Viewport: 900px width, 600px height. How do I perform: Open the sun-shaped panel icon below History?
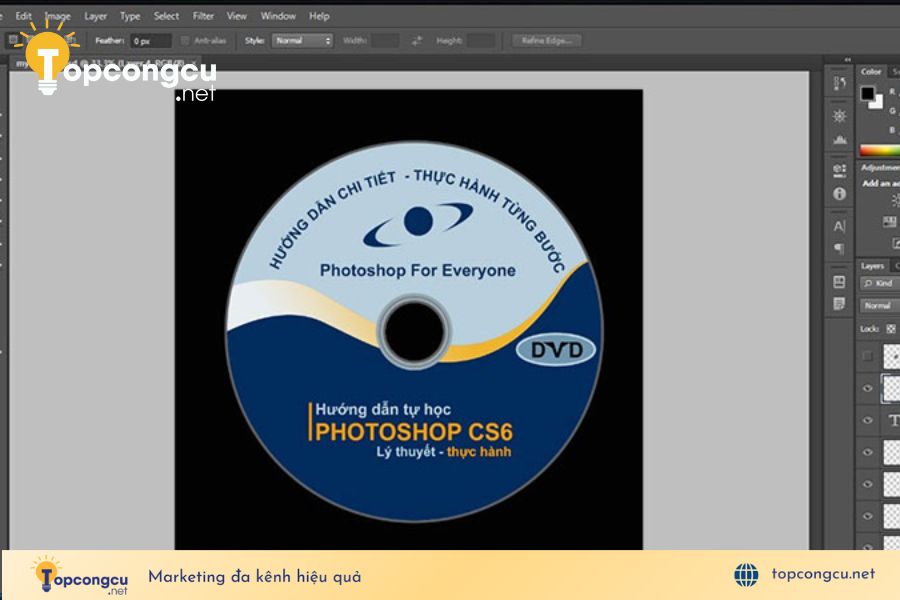coord(839,117)
